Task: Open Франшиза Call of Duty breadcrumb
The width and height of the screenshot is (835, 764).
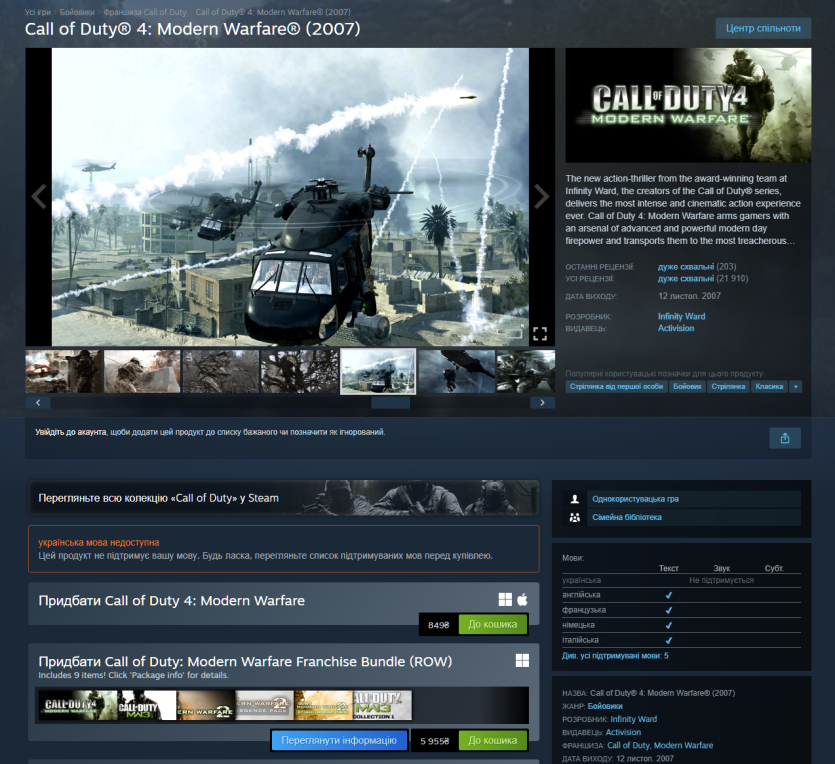Action: [x=145, y=12]
